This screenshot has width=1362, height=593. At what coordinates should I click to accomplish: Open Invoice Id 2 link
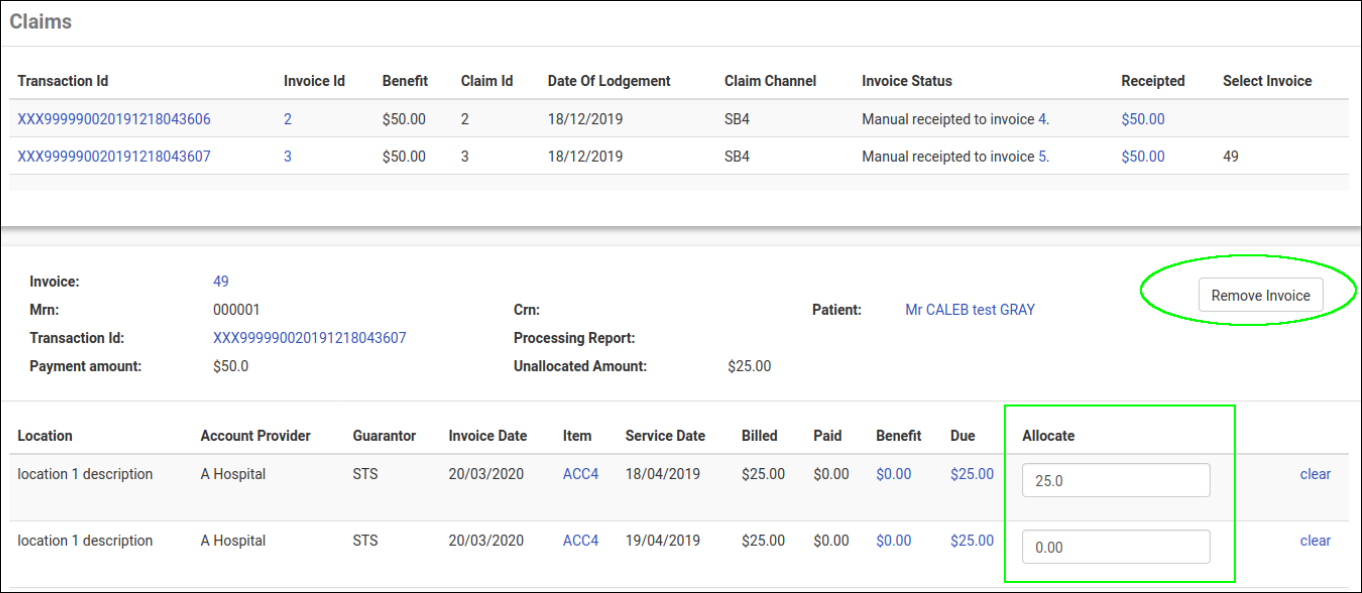[288, 119]
